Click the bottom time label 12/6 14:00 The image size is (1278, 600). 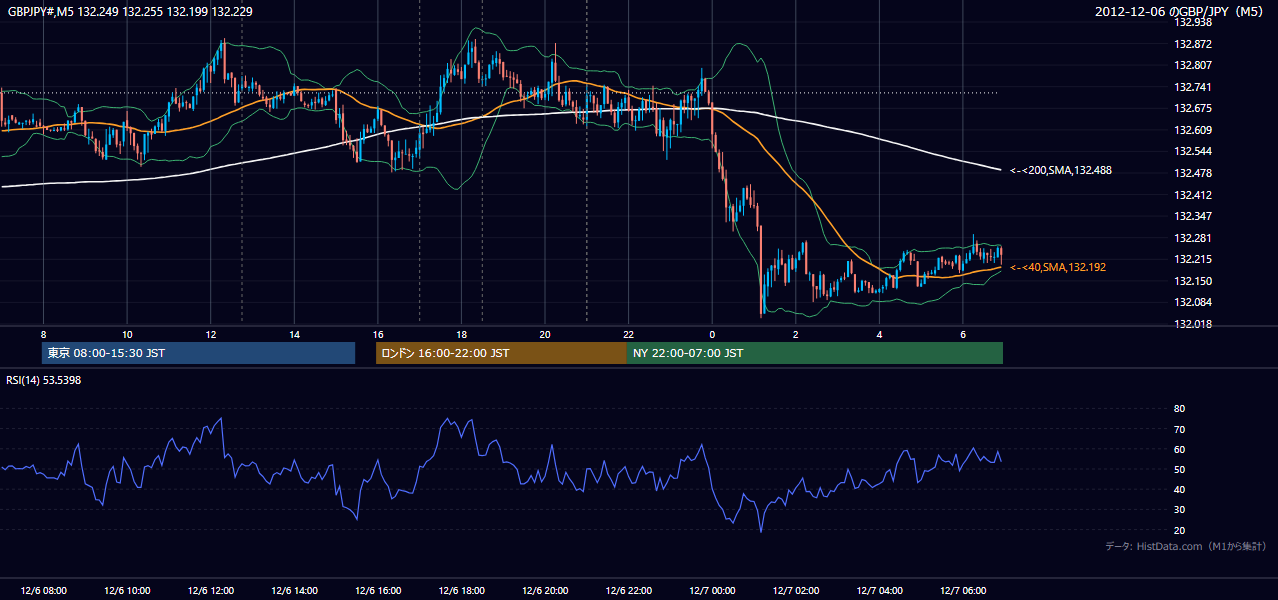(294, 591)
